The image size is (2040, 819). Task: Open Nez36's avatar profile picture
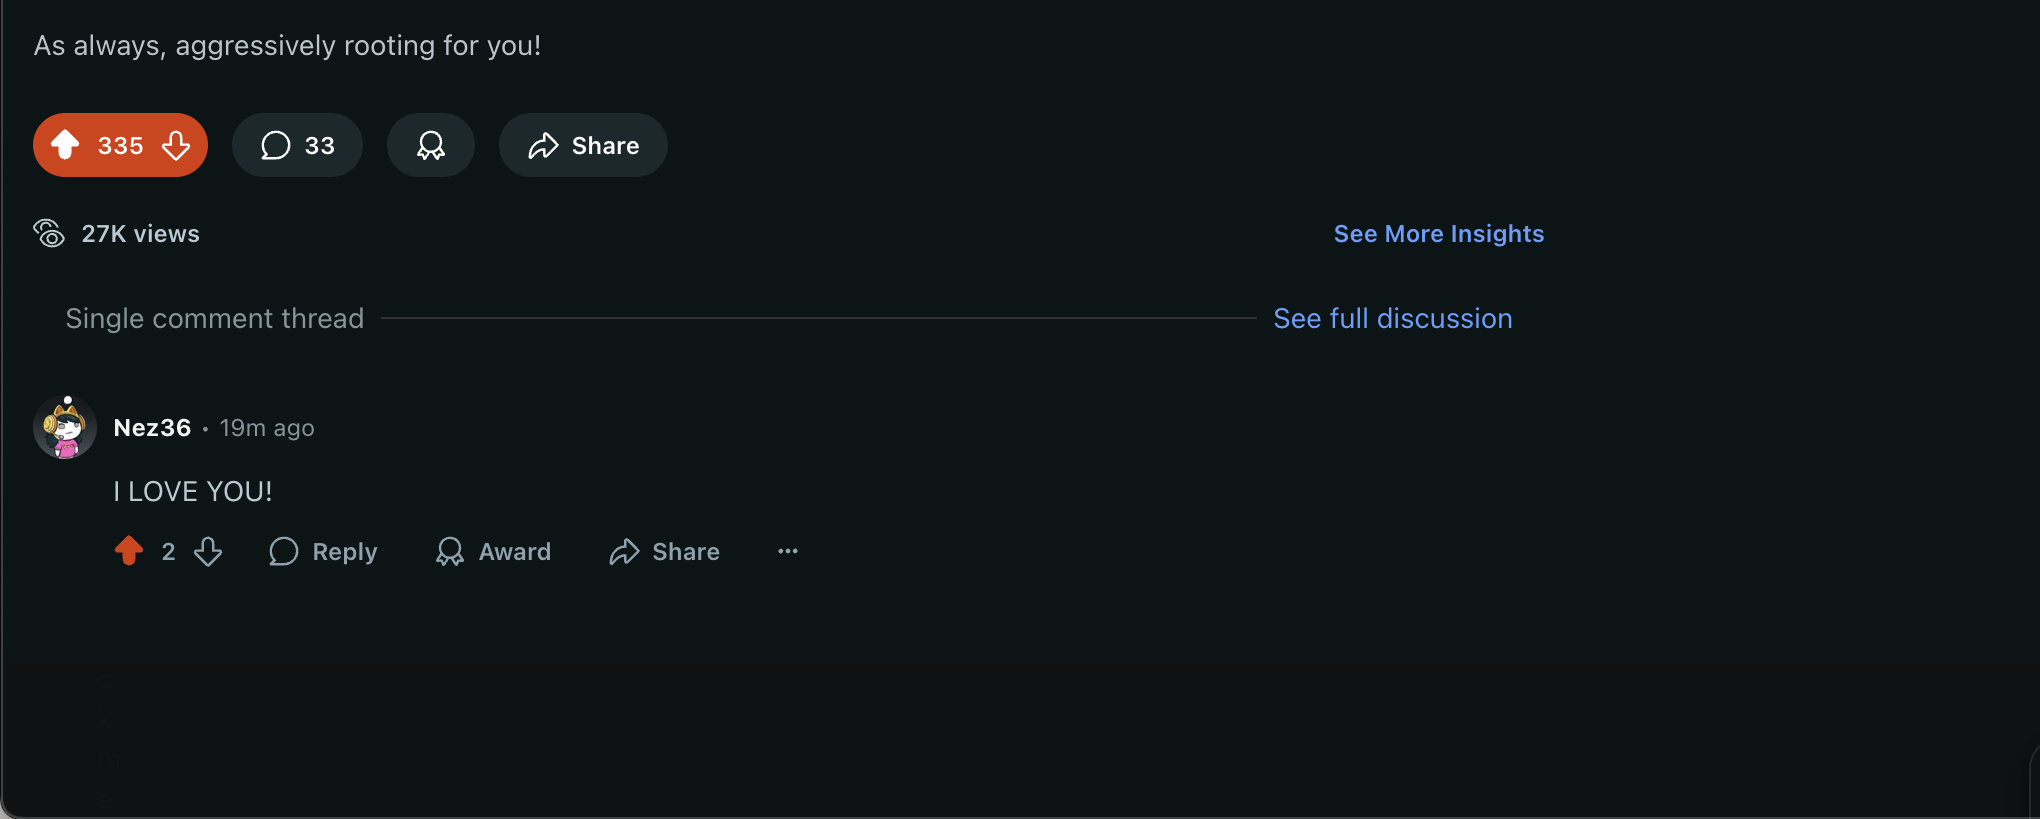[x=65, y=427]
